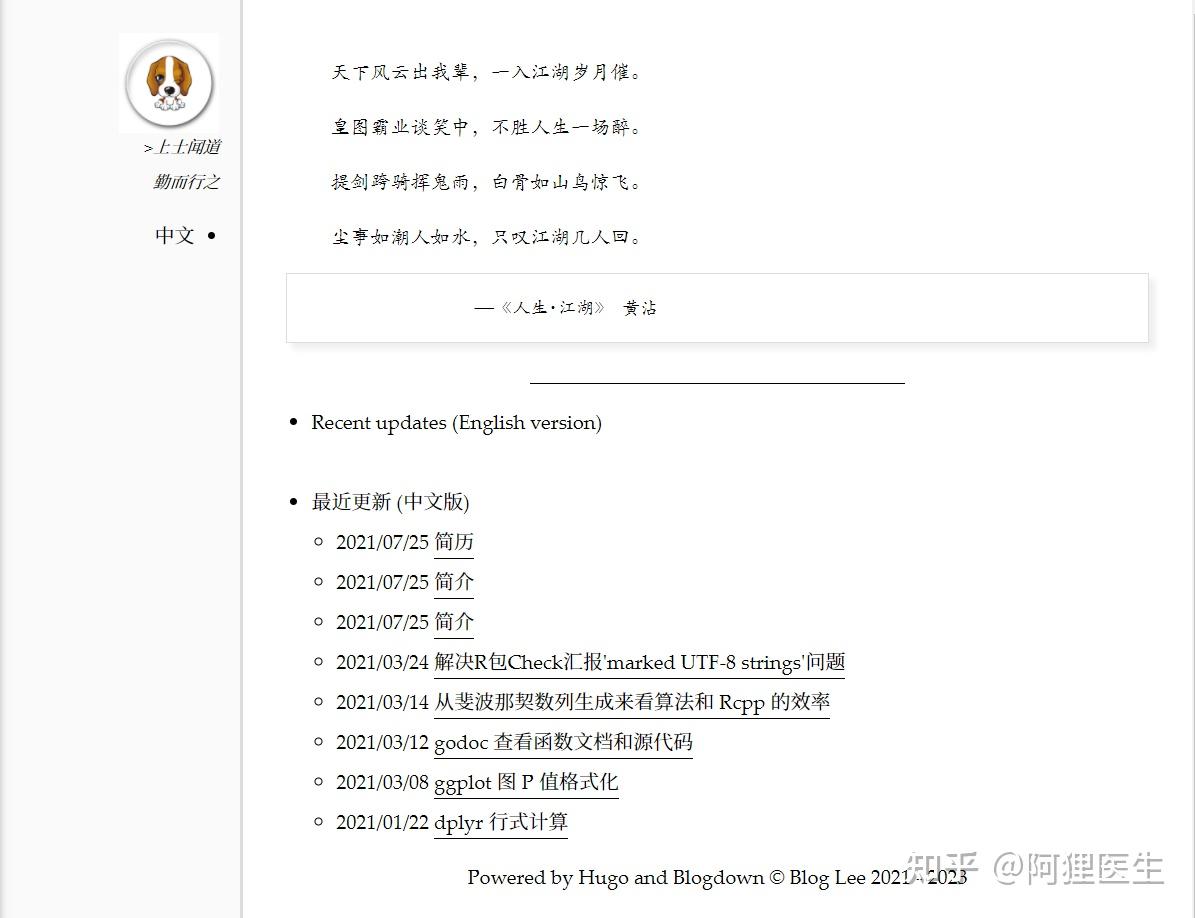Open Recent updates (English version)
Image resolution: width=1195 pixels, height=918 pixels.
[x=456, y=423]
